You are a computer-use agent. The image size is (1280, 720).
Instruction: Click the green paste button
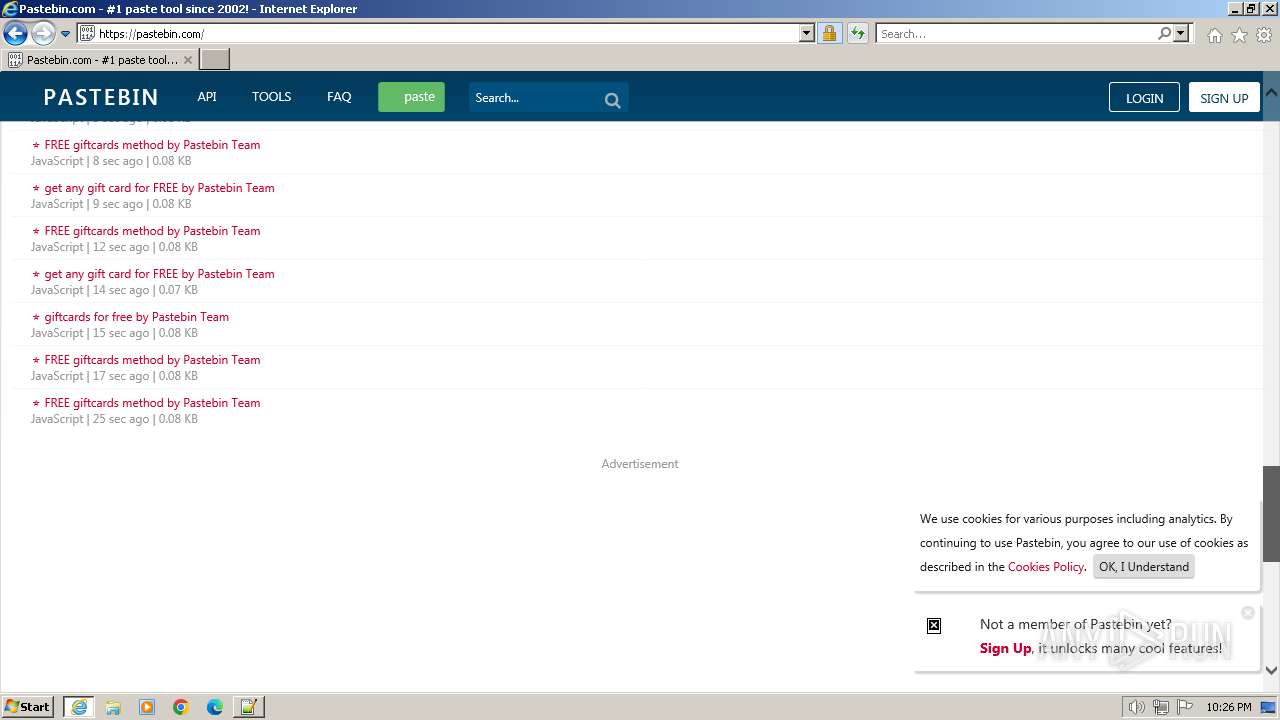[x=411, y=97]
